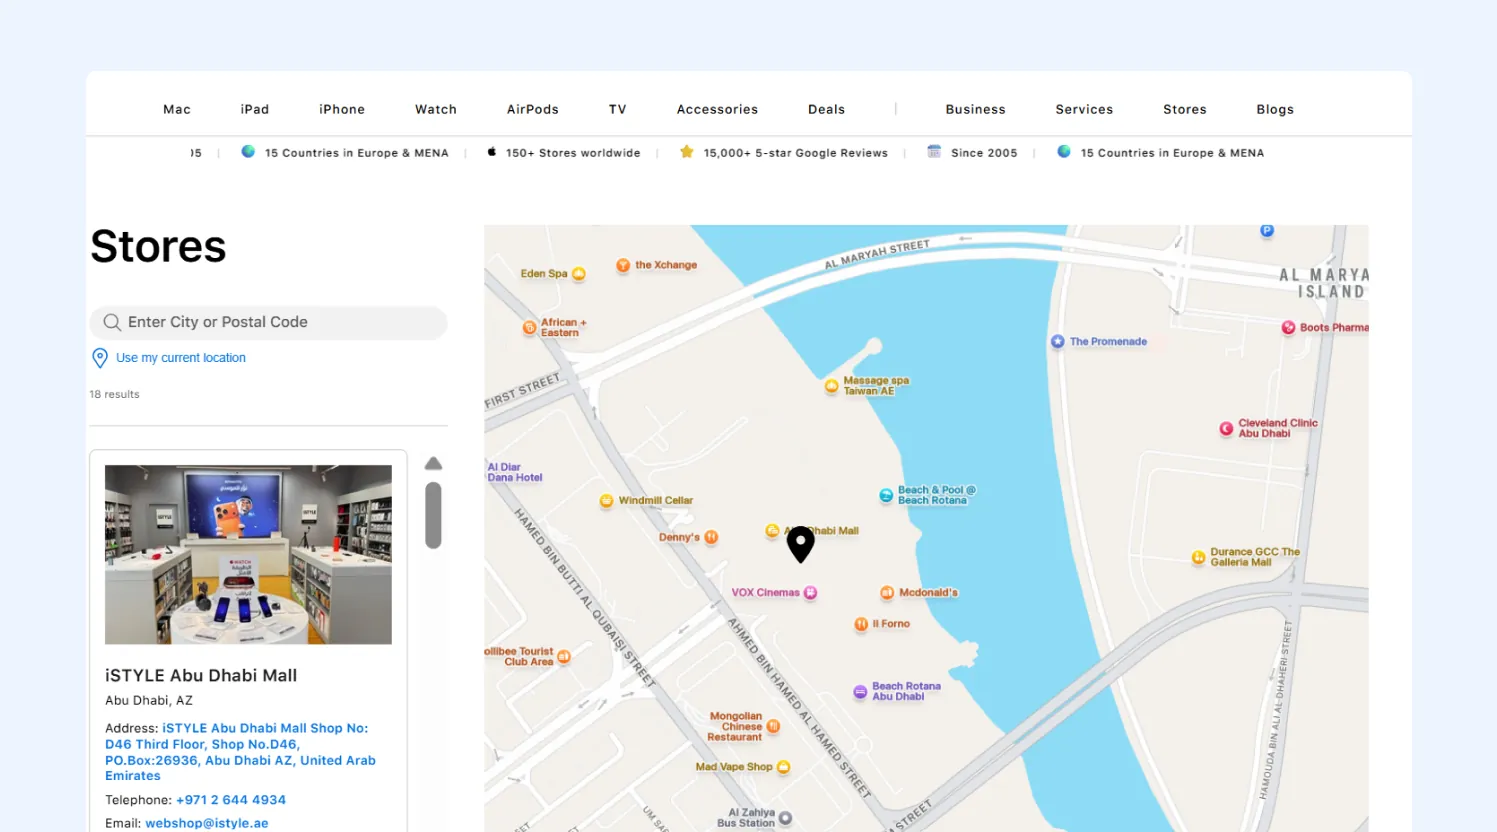Open the TV menu
Screen dimensions: 1497x832
618,110
